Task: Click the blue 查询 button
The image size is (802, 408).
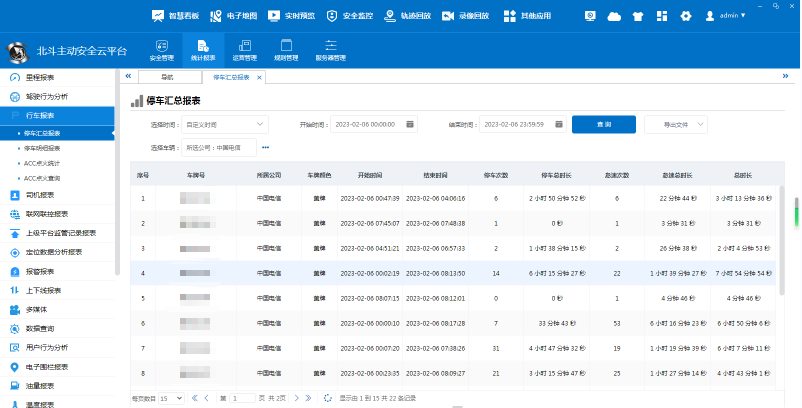Action: (x=603, y=124)
